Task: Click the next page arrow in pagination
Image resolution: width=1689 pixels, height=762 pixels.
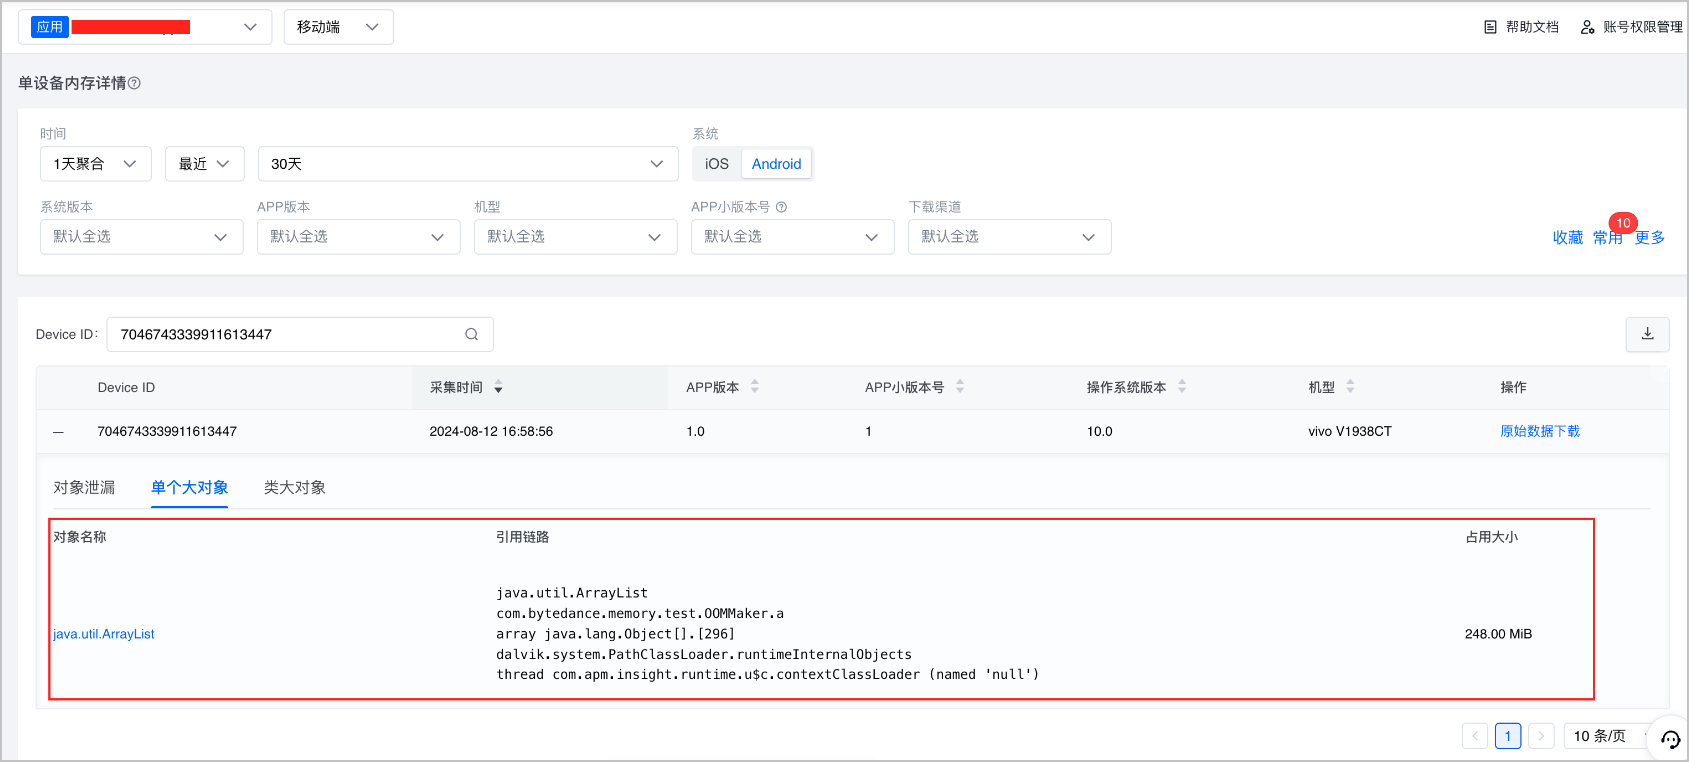Action: [1542, 736]
